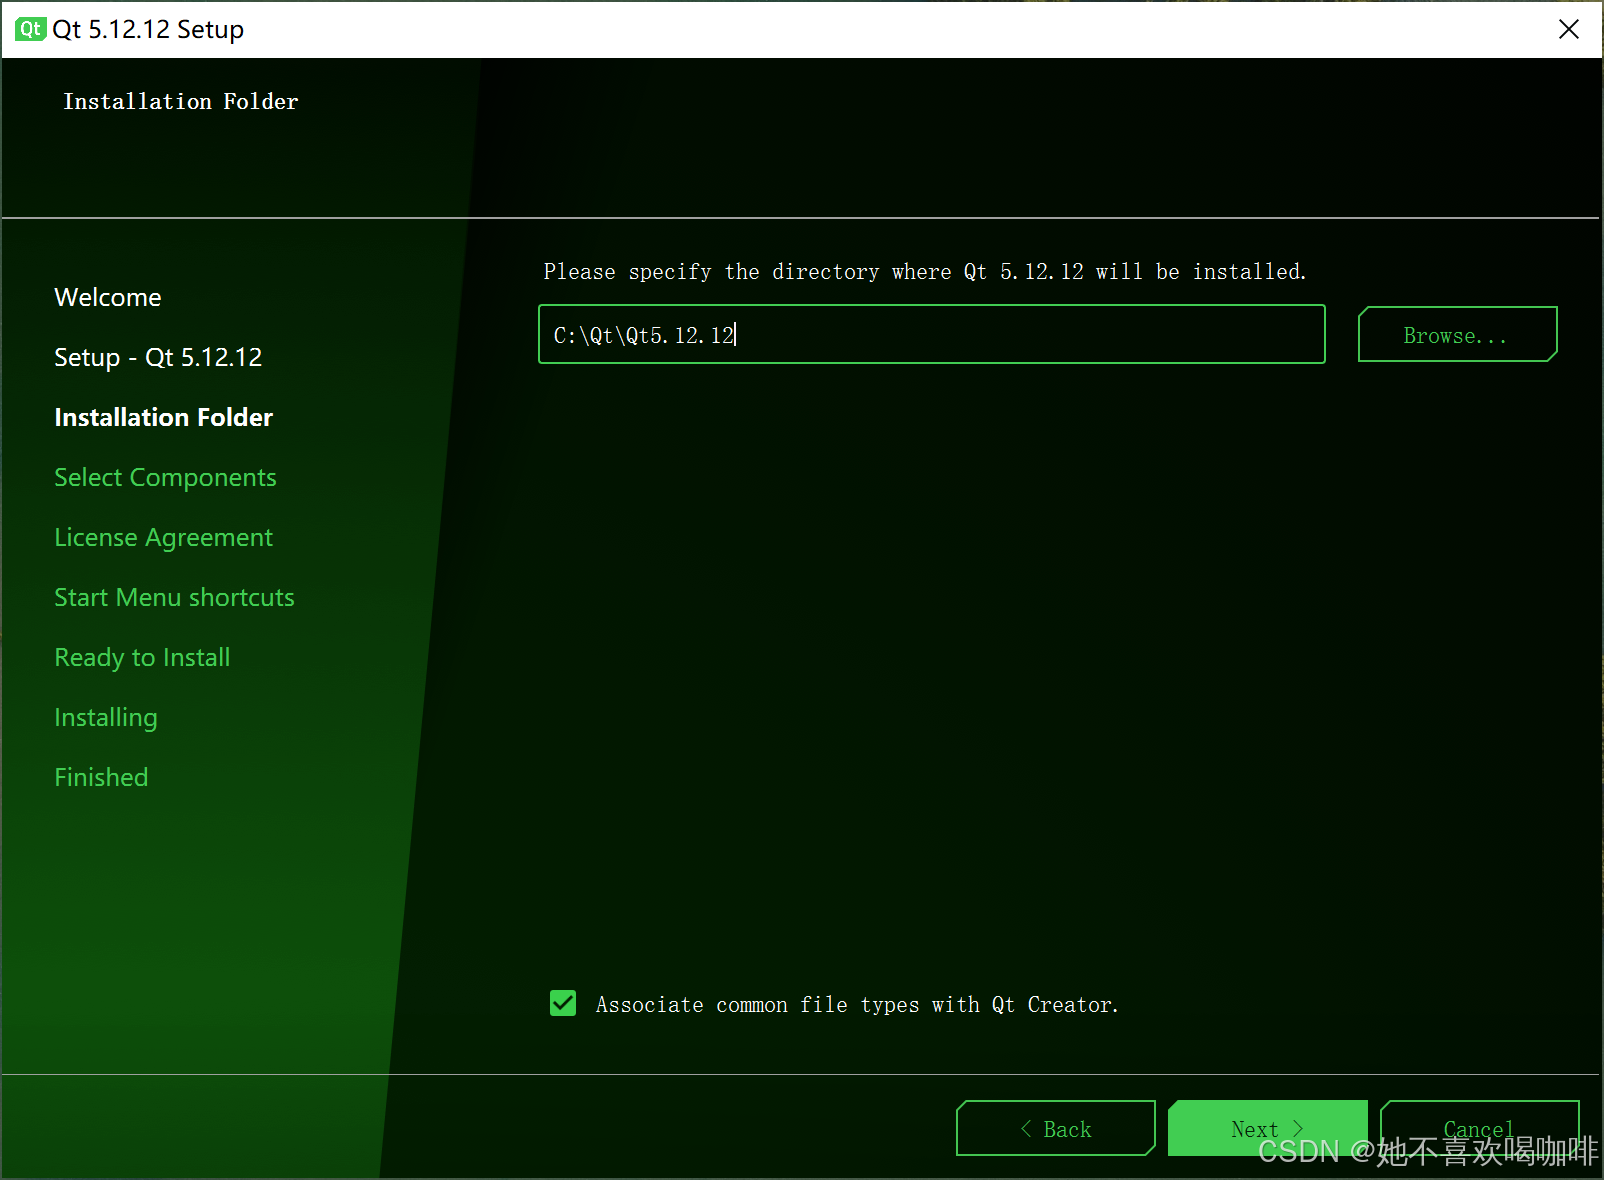Select the Ready to Install step
Image resolution: width=1604 pixels, height=1180 pixels.
point(142,657)
